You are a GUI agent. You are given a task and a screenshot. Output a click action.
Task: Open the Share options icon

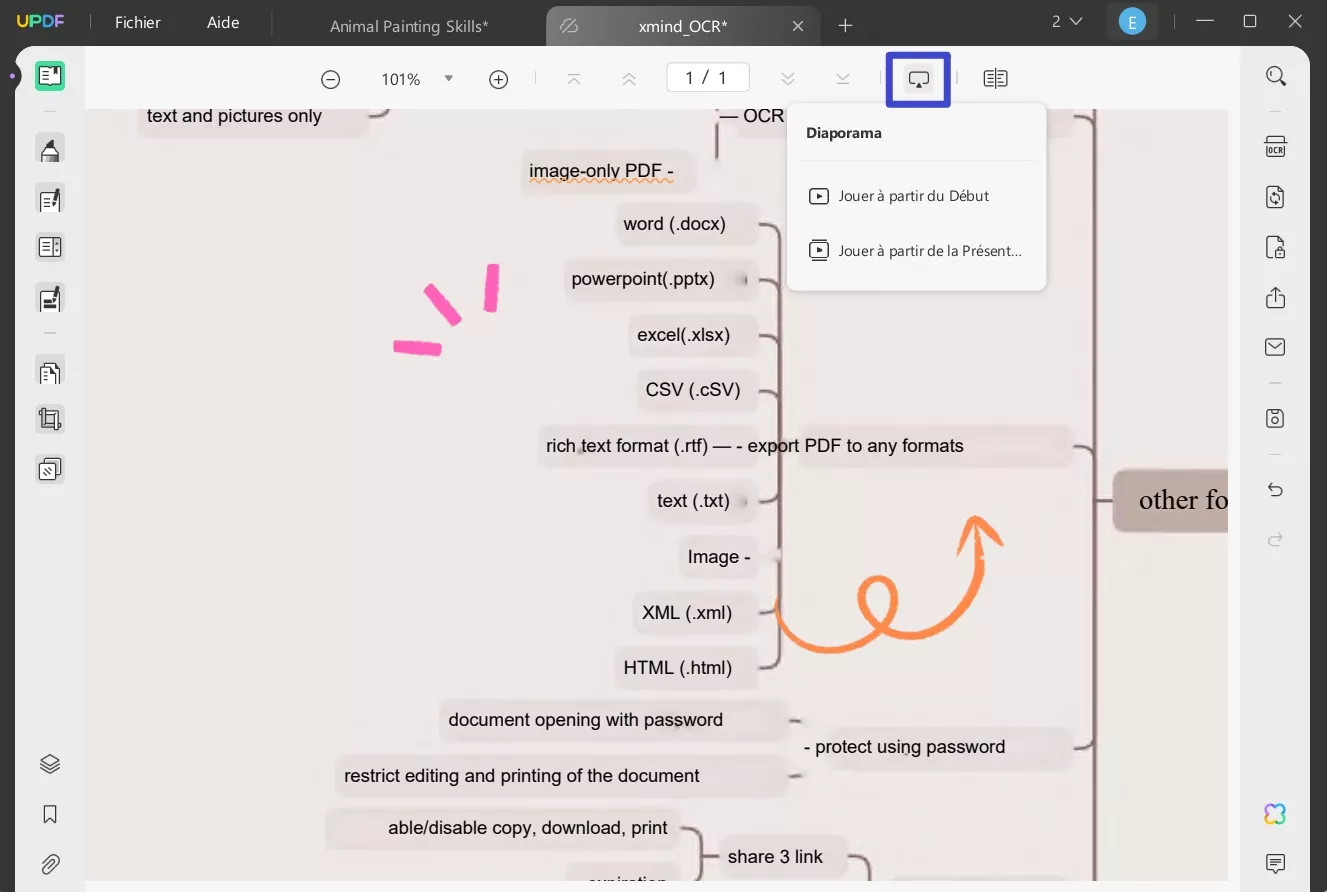tap(1275, 297)
